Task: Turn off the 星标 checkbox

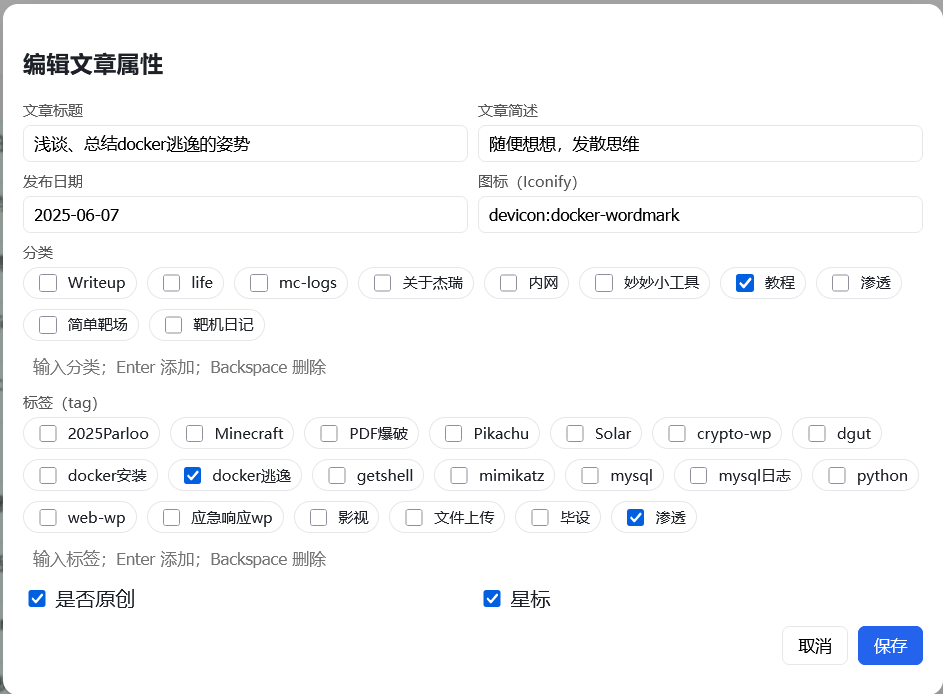Action: [491, 598]
